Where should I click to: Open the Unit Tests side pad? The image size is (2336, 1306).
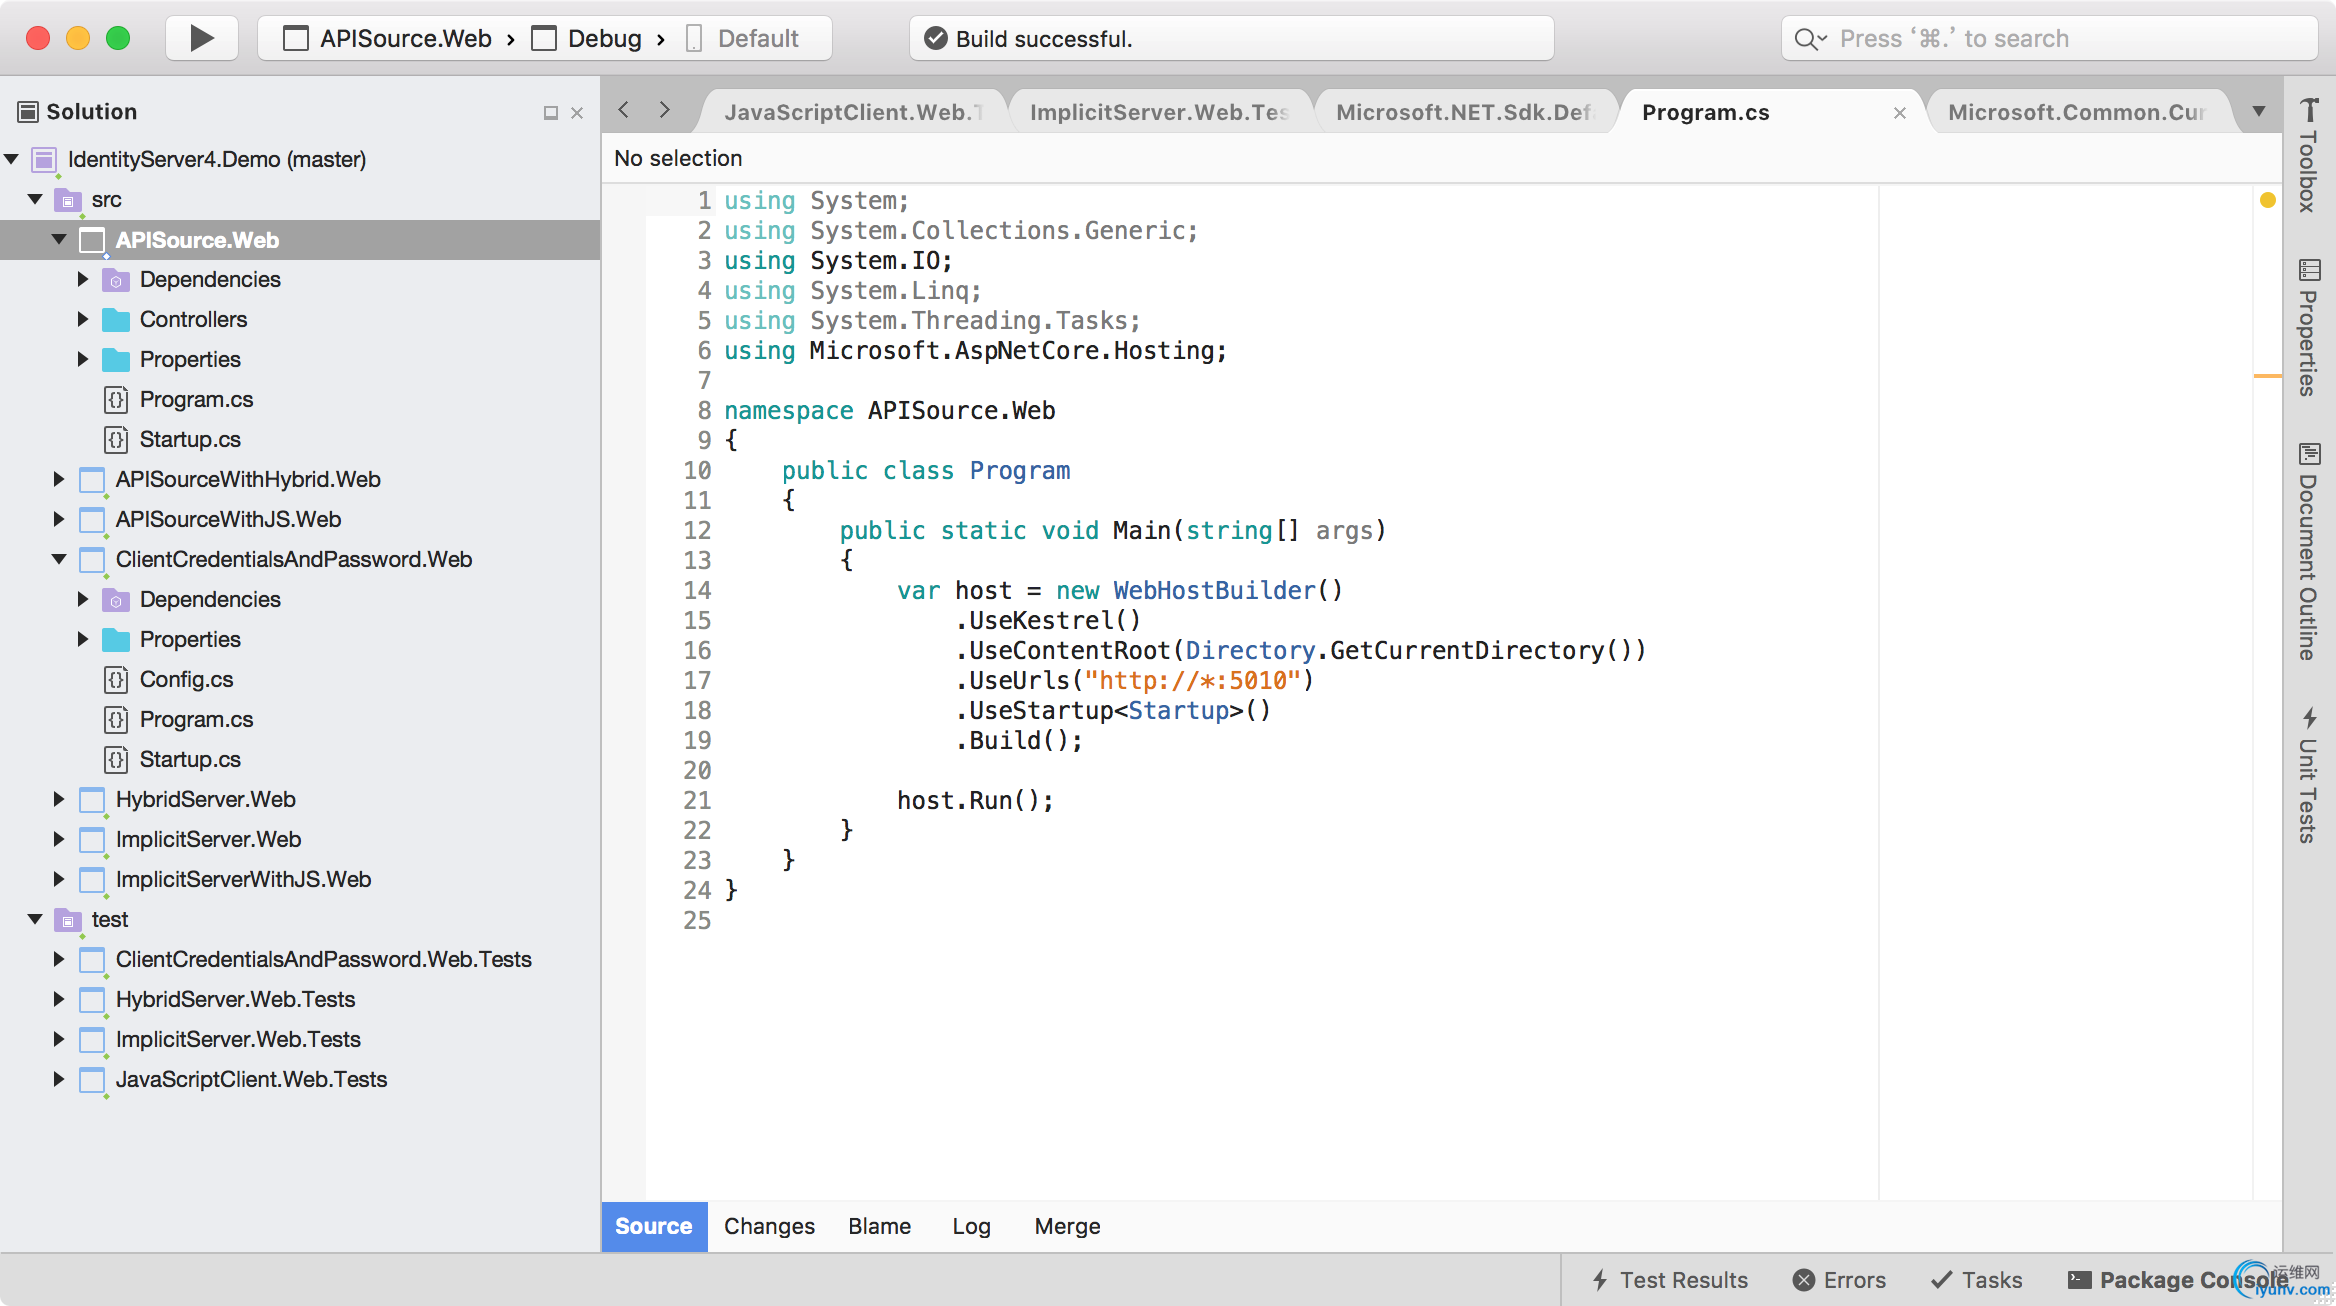point(2309,775)
